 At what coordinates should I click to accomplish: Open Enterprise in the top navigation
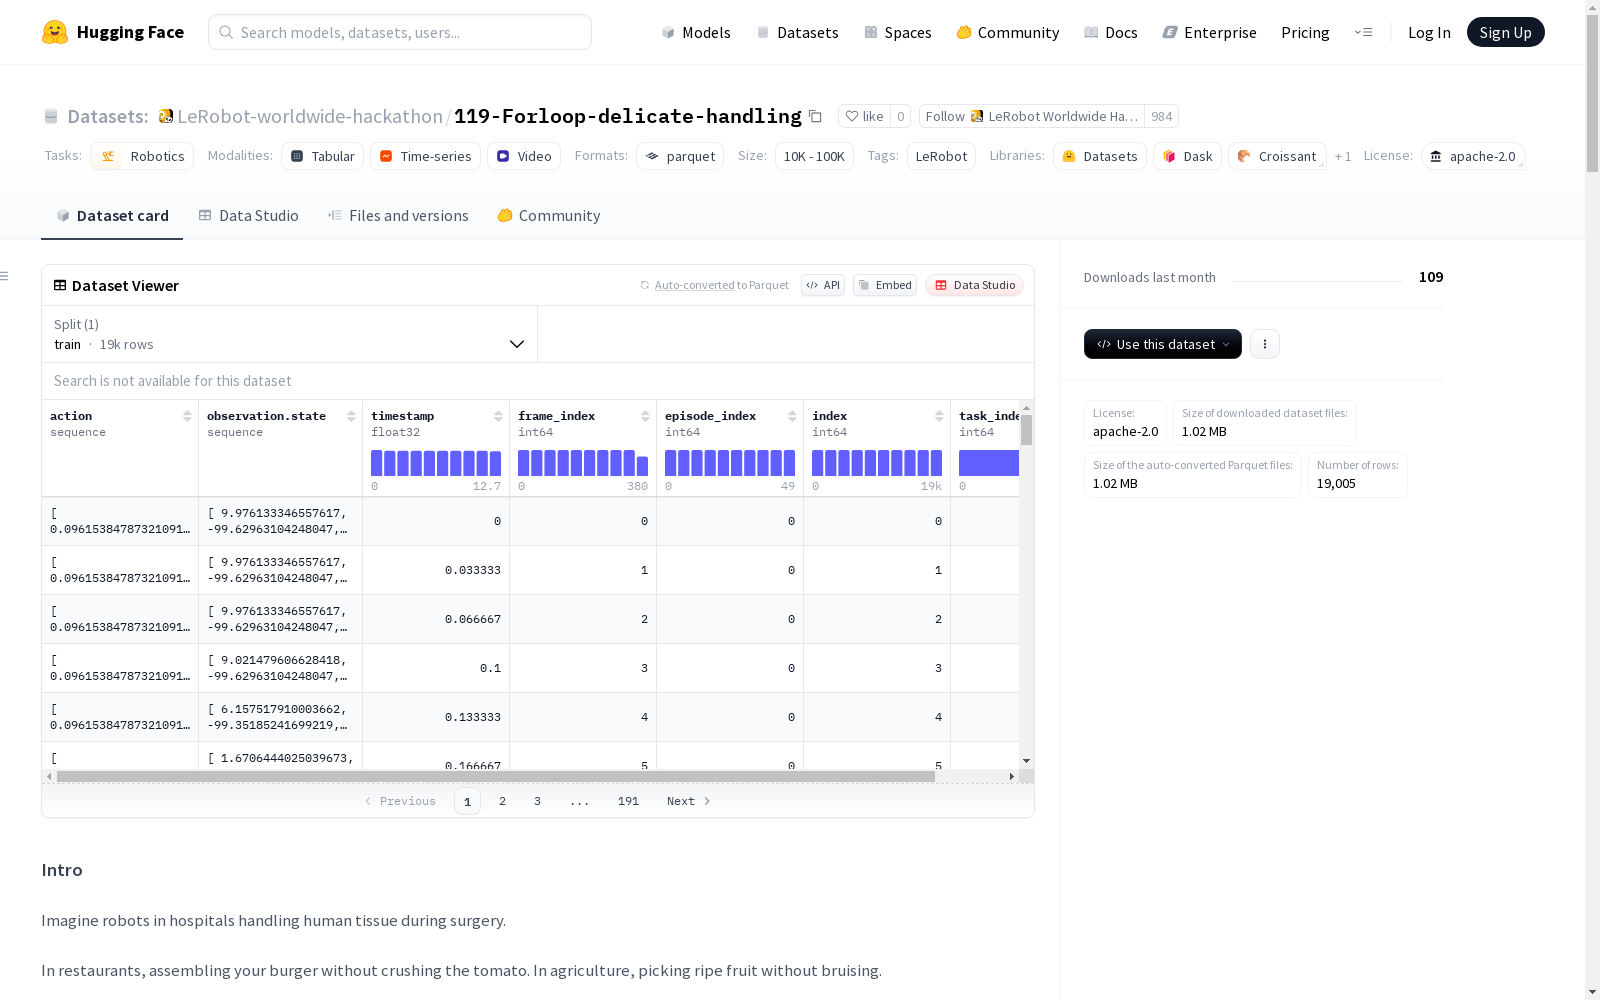pyautogui.click(x=1209, y=32)
